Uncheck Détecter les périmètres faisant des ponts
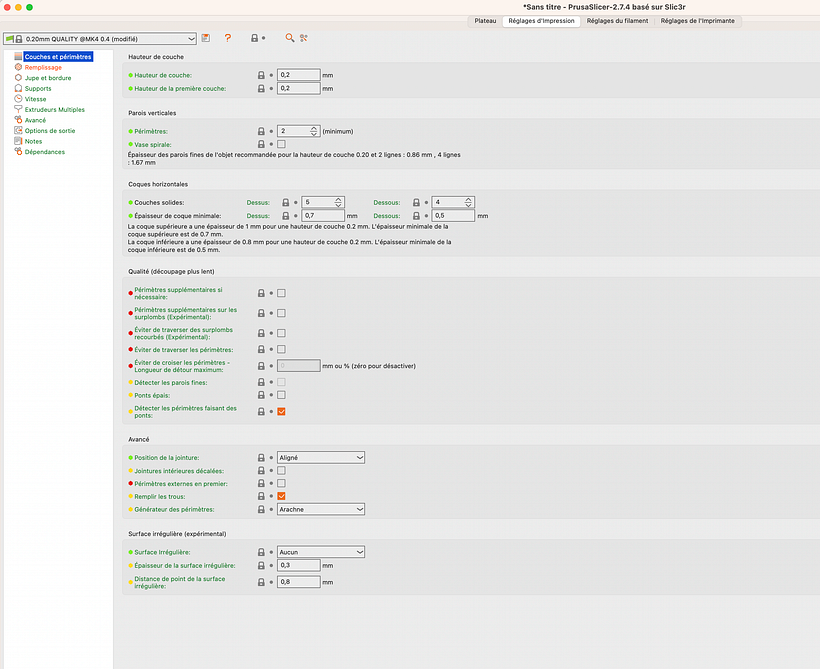Viewport: 820px width, 669px height. click(282, 412)
